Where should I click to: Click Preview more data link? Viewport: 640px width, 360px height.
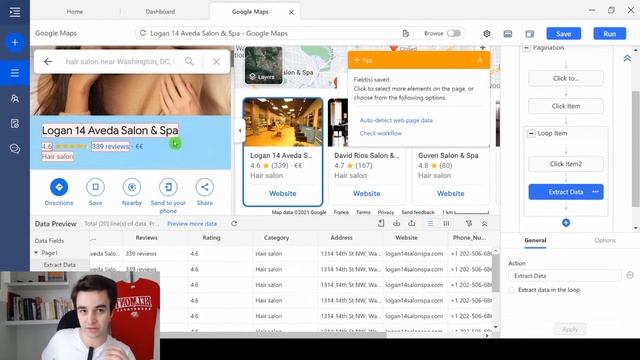pyautogui.click(x=192, y=224)
